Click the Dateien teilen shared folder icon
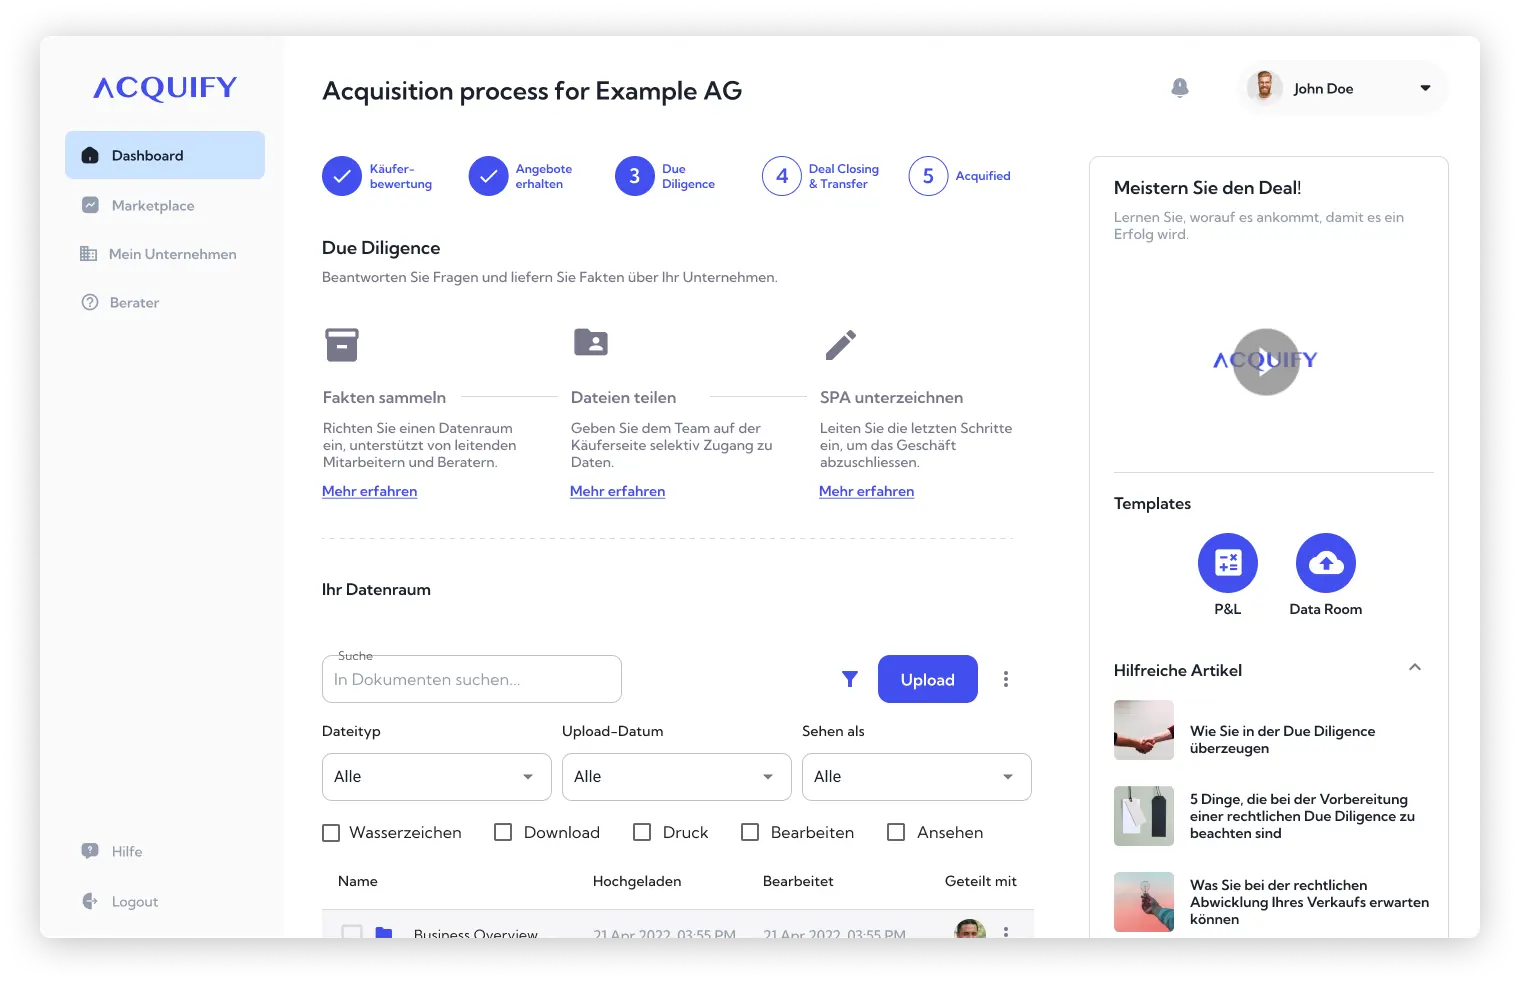1520x982 pixels. [x=591, y=342]
